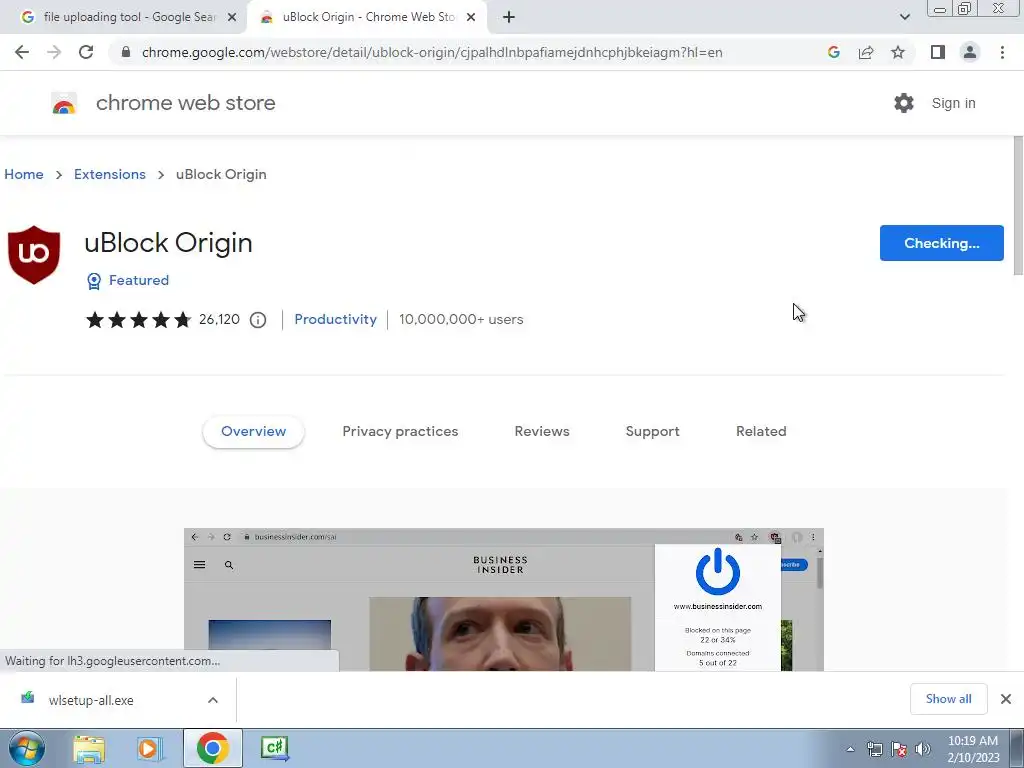Bookmark this page with star icon
Screen dimensions: 1024x768
point(898,52)
